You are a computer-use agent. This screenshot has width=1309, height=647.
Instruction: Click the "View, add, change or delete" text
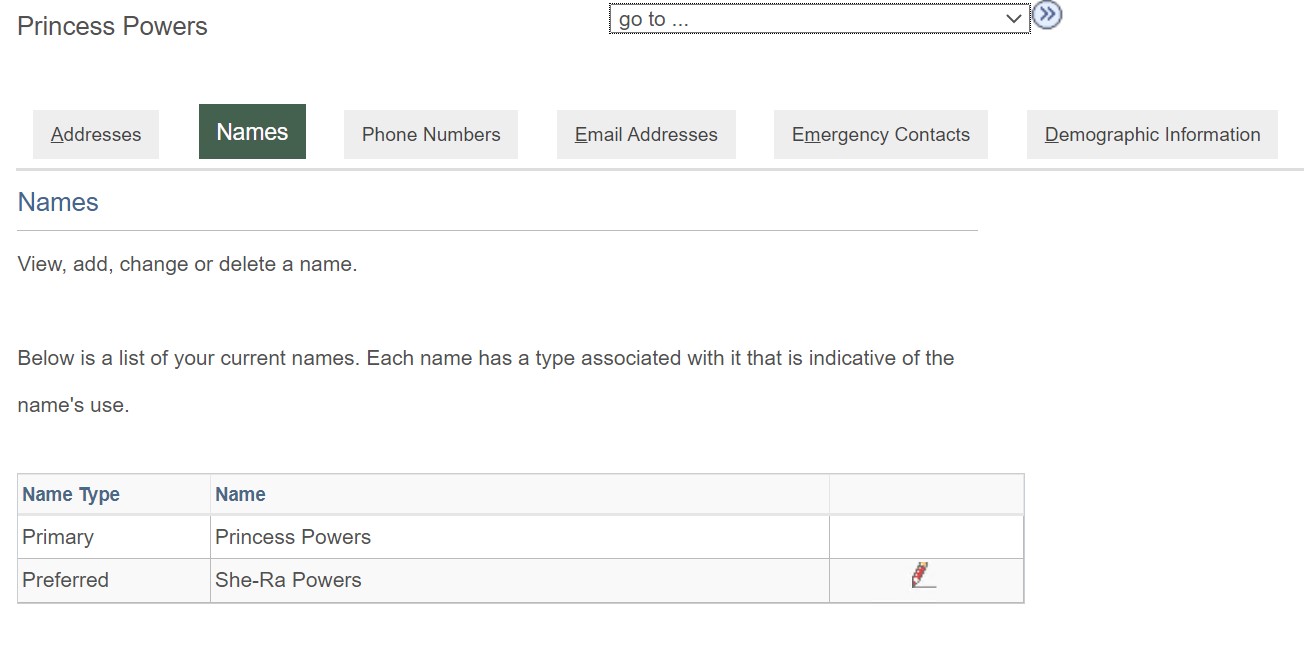click(187, 265)
